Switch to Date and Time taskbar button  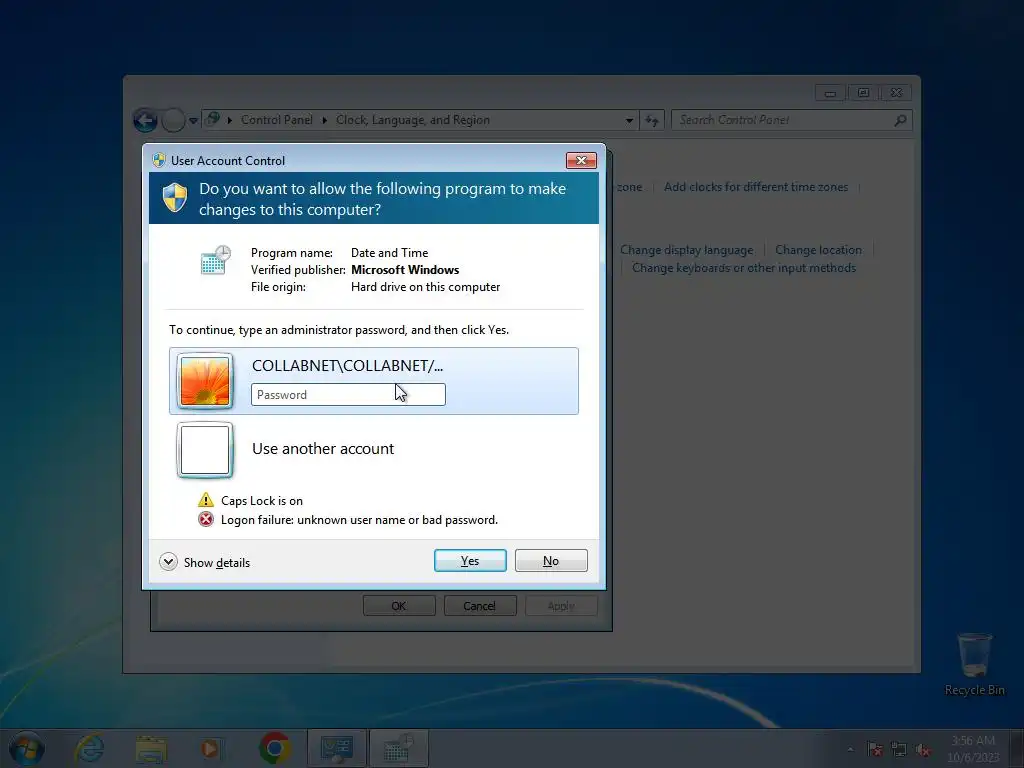pyautogui.click(x=399, y=748)
